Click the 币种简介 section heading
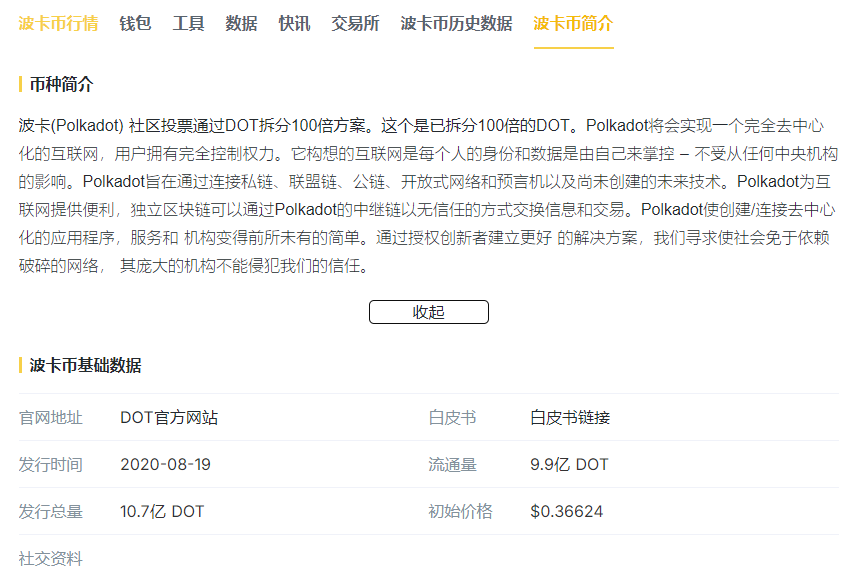This screenshot has width=846, height=575. [x=61, y=85]
